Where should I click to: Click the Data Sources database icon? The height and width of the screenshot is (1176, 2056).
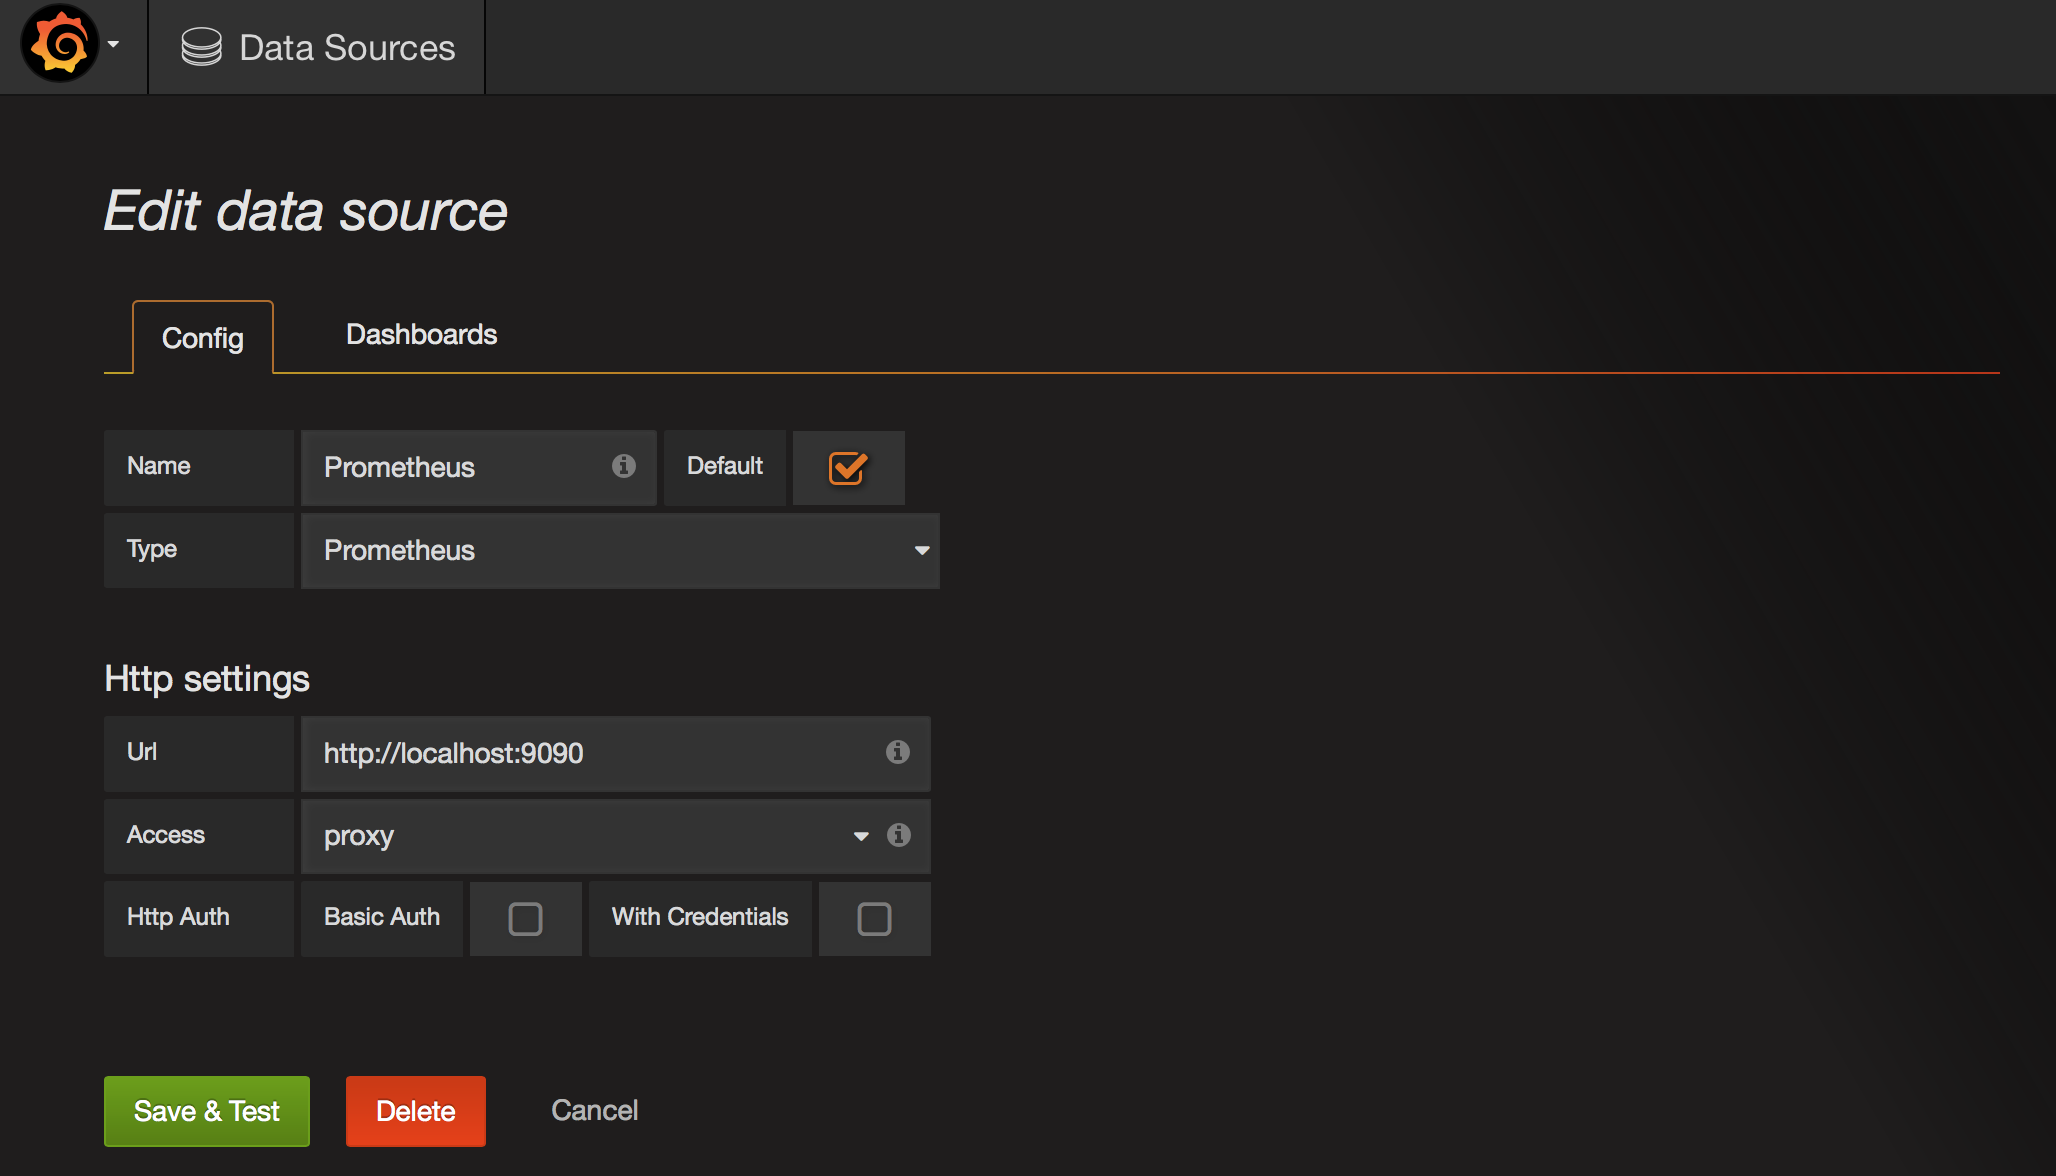pos(201,47)
